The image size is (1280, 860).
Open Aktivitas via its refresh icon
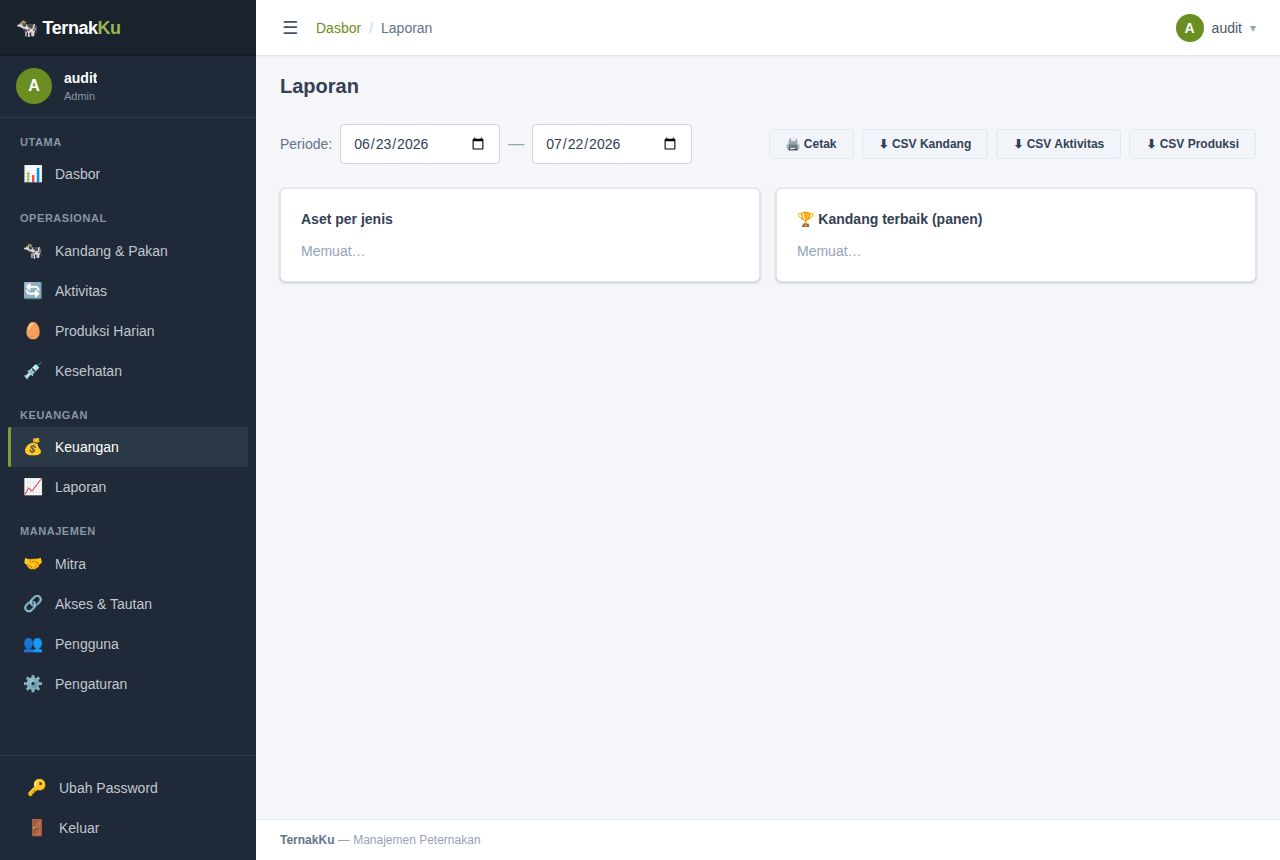coord(33,291)
